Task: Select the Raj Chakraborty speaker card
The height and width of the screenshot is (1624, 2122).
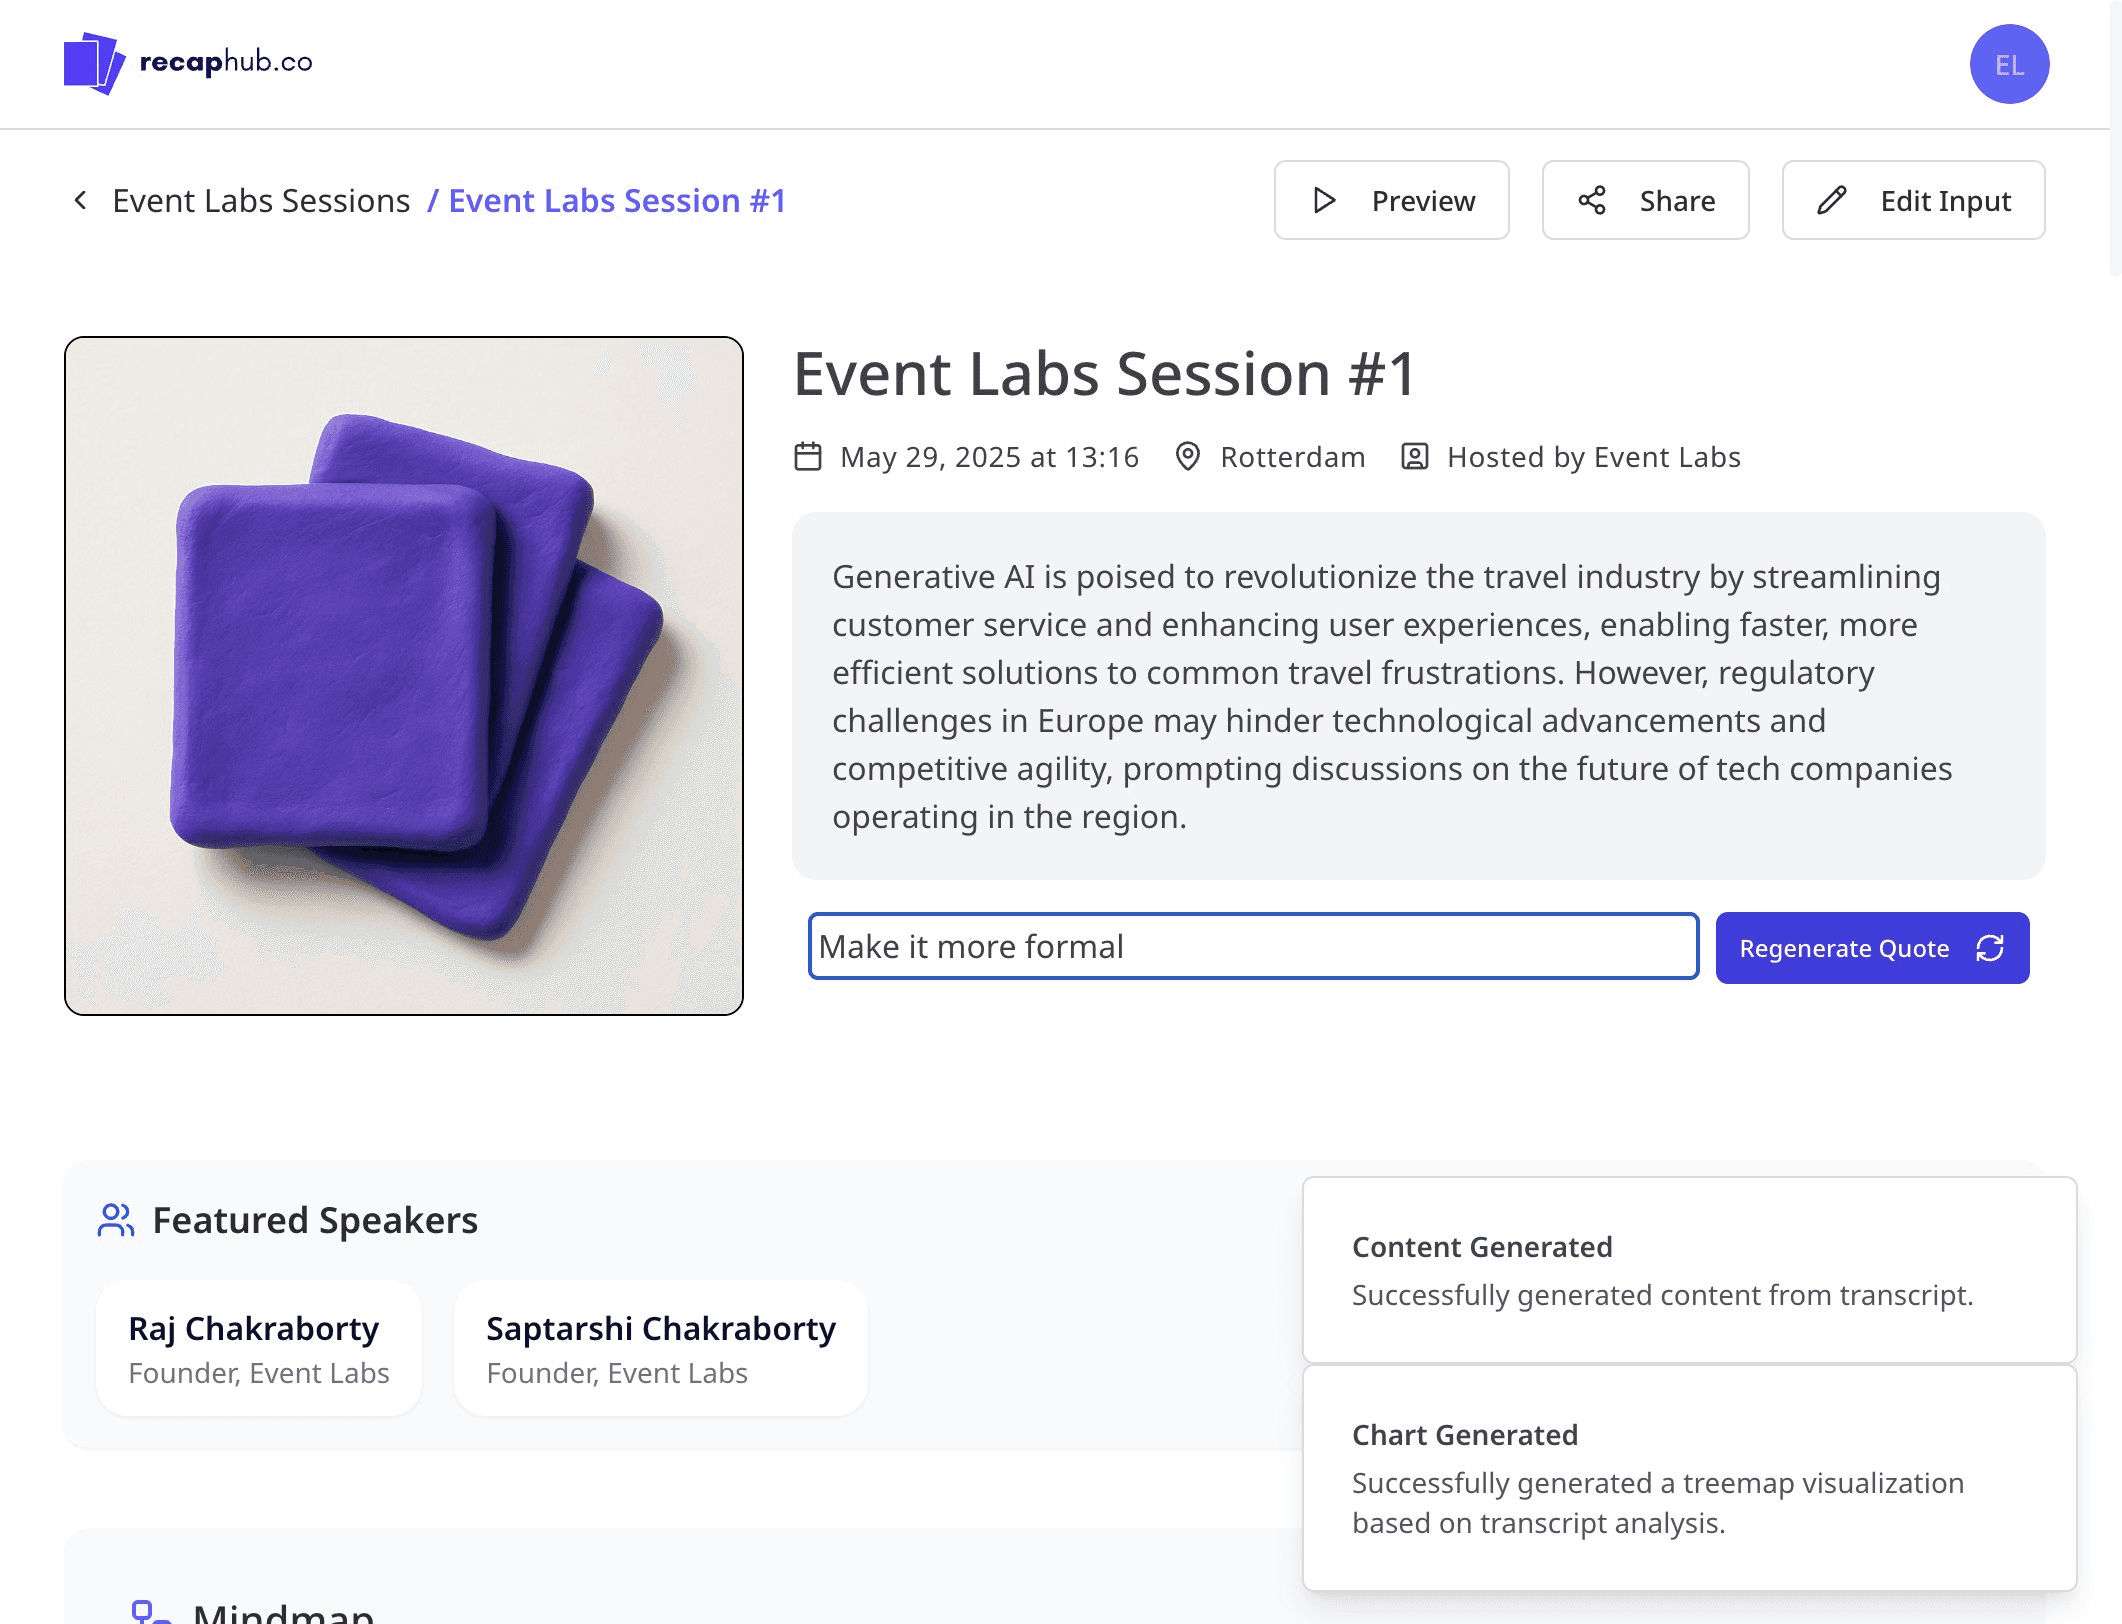Action: (x=259, y=1348)
